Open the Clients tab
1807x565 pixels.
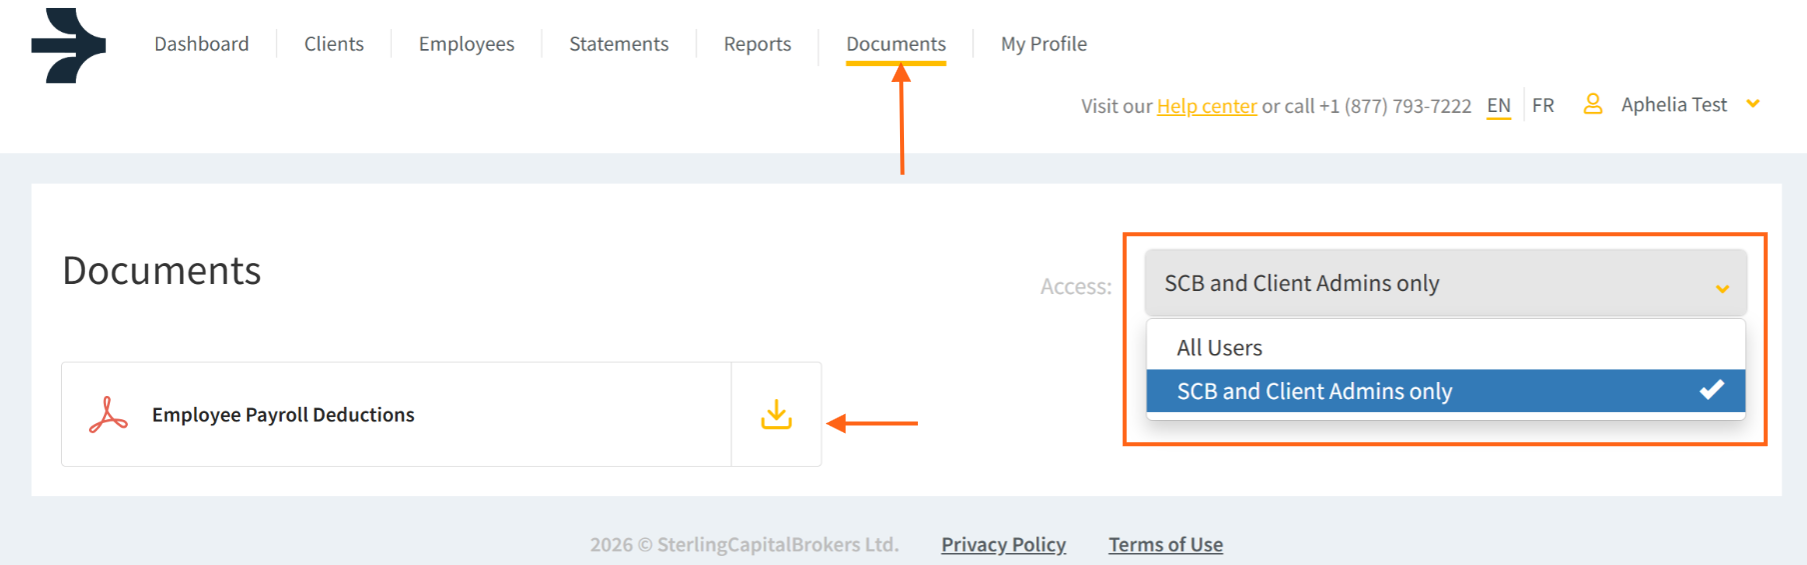[334, 44]
